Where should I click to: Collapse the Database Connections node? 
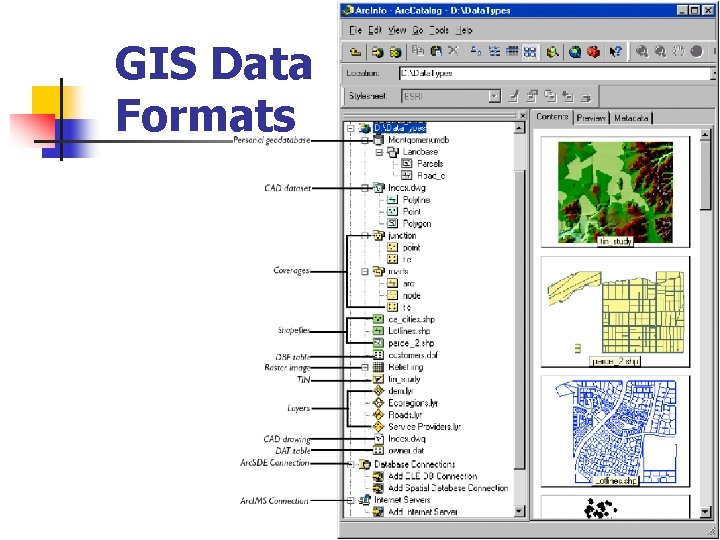coord(351,464)
